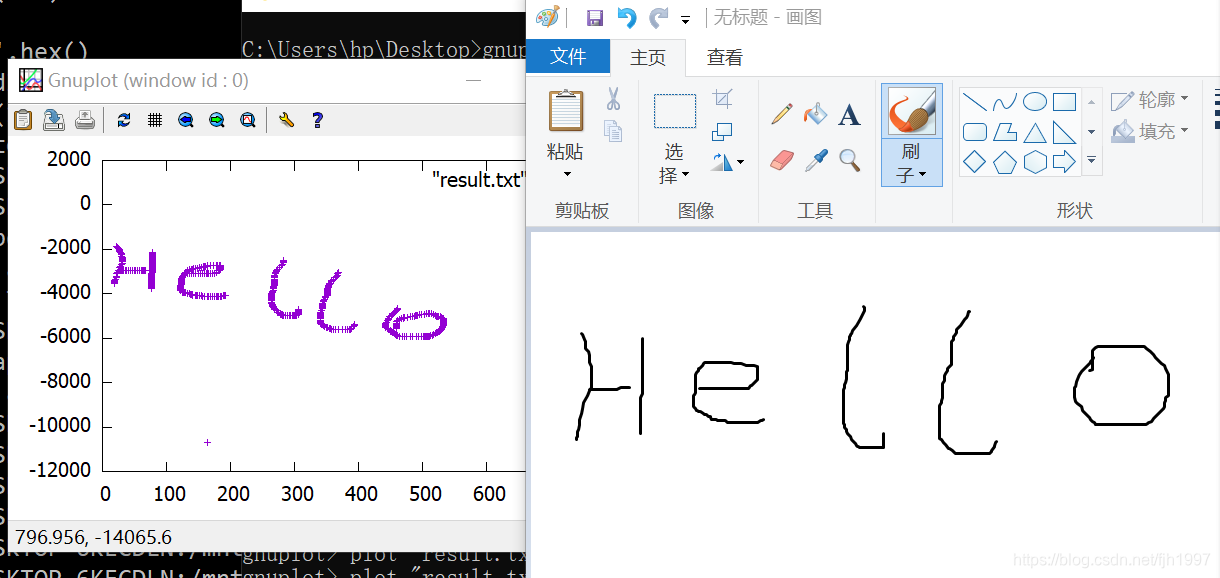Click the Gnuplot replot refresh icon

(123, 120)
